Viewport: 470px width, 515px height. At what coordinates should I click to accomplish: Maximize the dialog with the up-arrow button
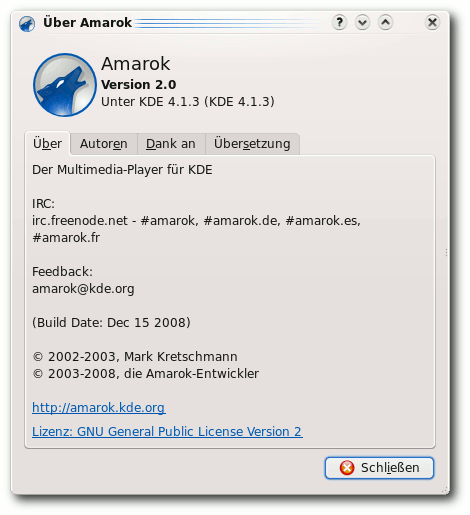[385, 23]
